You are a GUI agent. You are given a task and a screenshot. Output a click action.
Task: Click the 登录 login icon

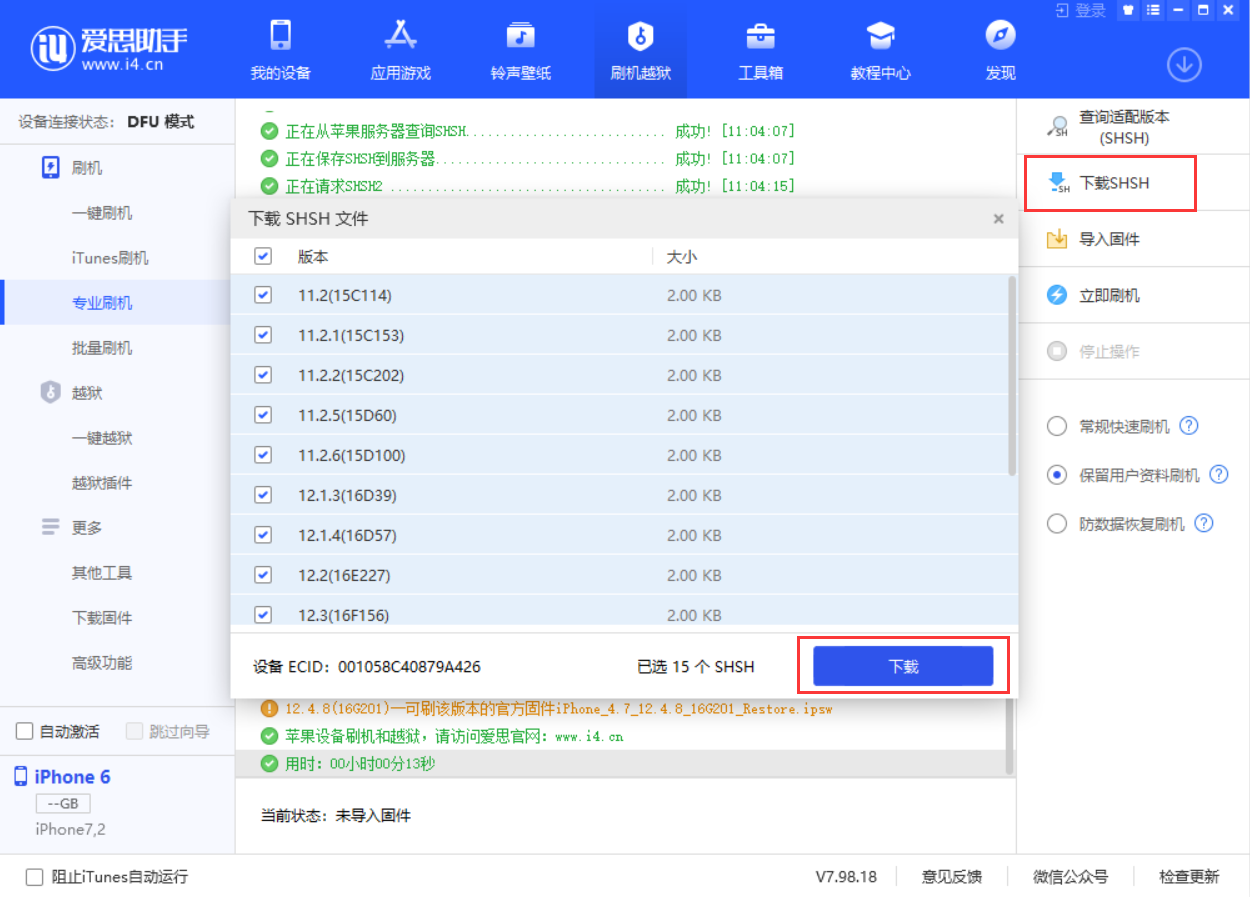click(x=1062, y=10)
